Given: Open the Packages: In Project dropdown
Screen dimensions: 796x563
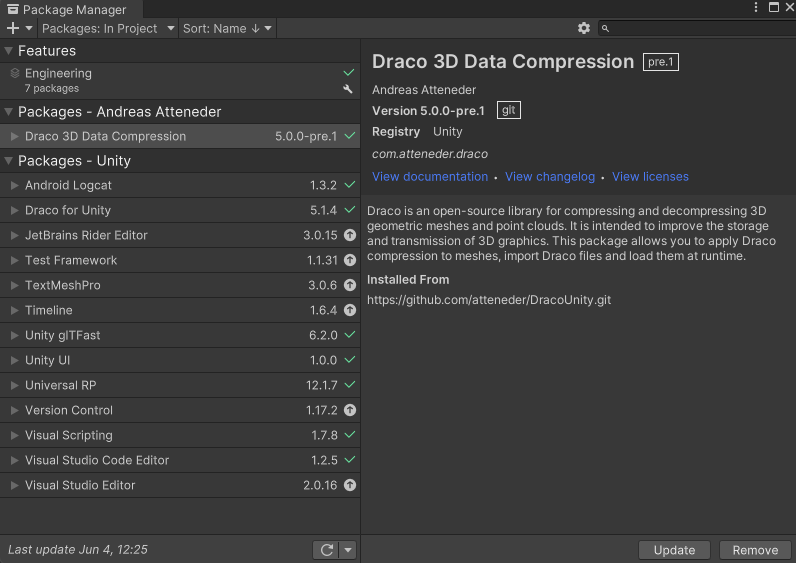Looking at the screenshot, I should [108, 28].
